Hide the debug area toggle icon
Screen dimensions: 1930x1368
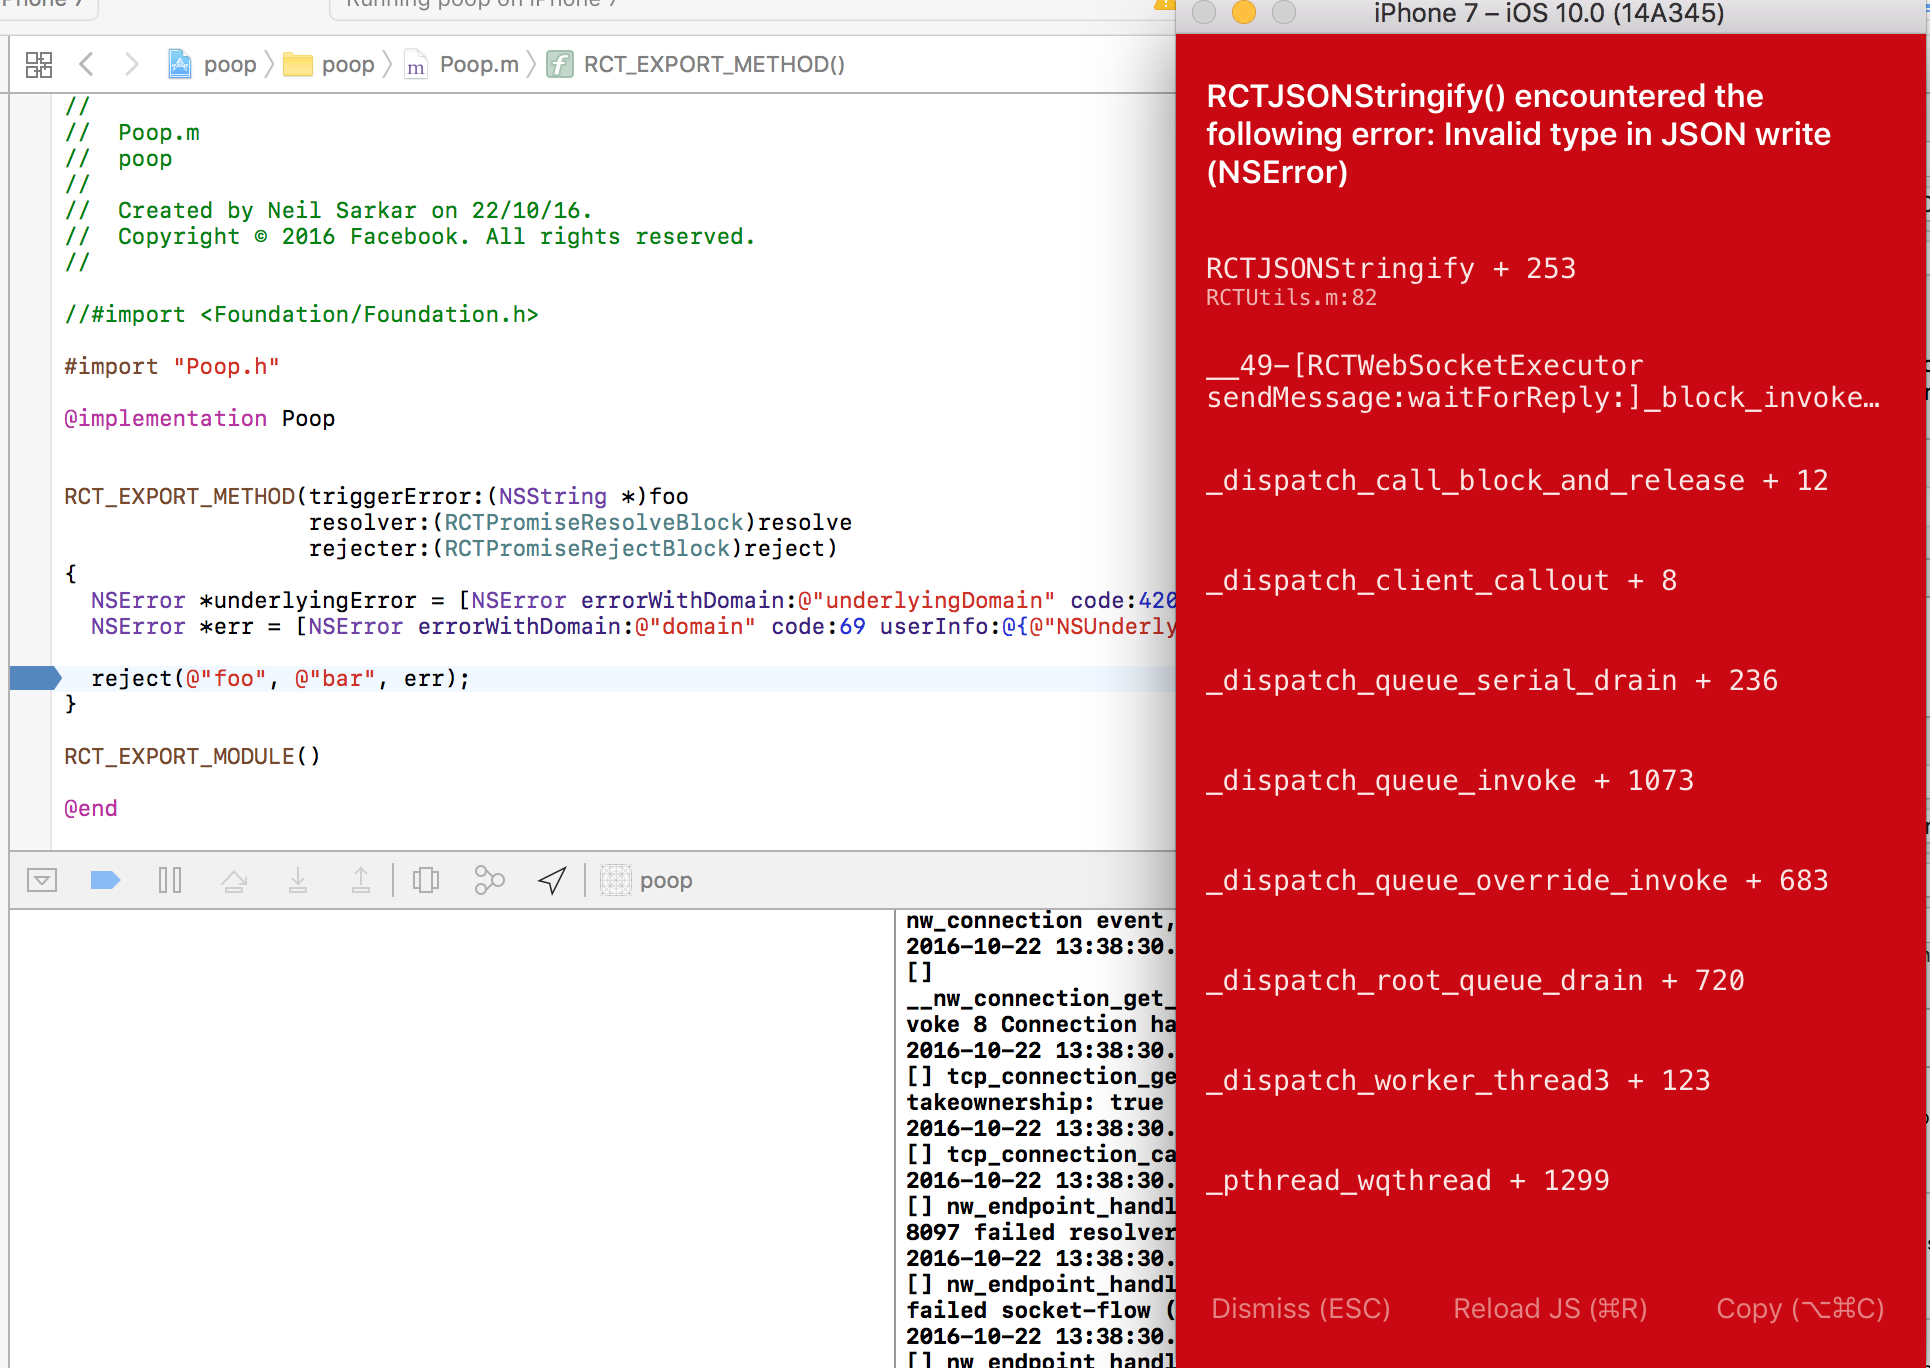pyautogui.click(x=42, y=880)
